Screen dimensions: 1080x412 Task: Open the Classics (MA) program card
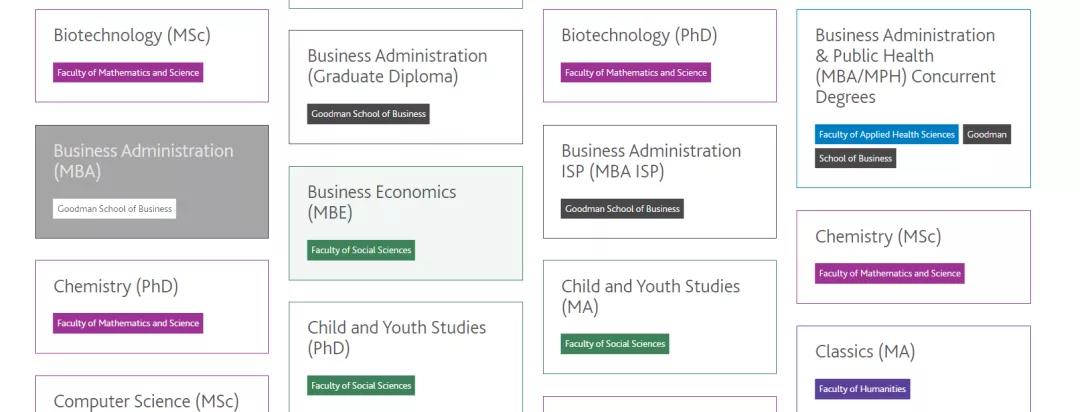point(913,369)
